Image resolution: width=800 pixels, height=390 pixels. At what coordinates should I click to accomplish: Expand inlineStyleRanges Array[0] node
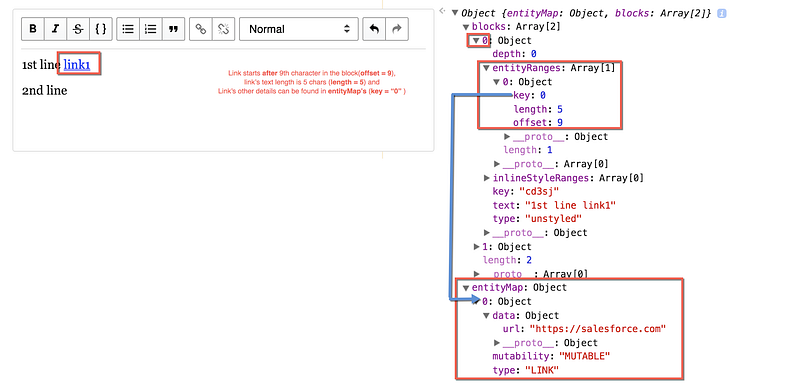pyautogui.click(x=486, y=178)
